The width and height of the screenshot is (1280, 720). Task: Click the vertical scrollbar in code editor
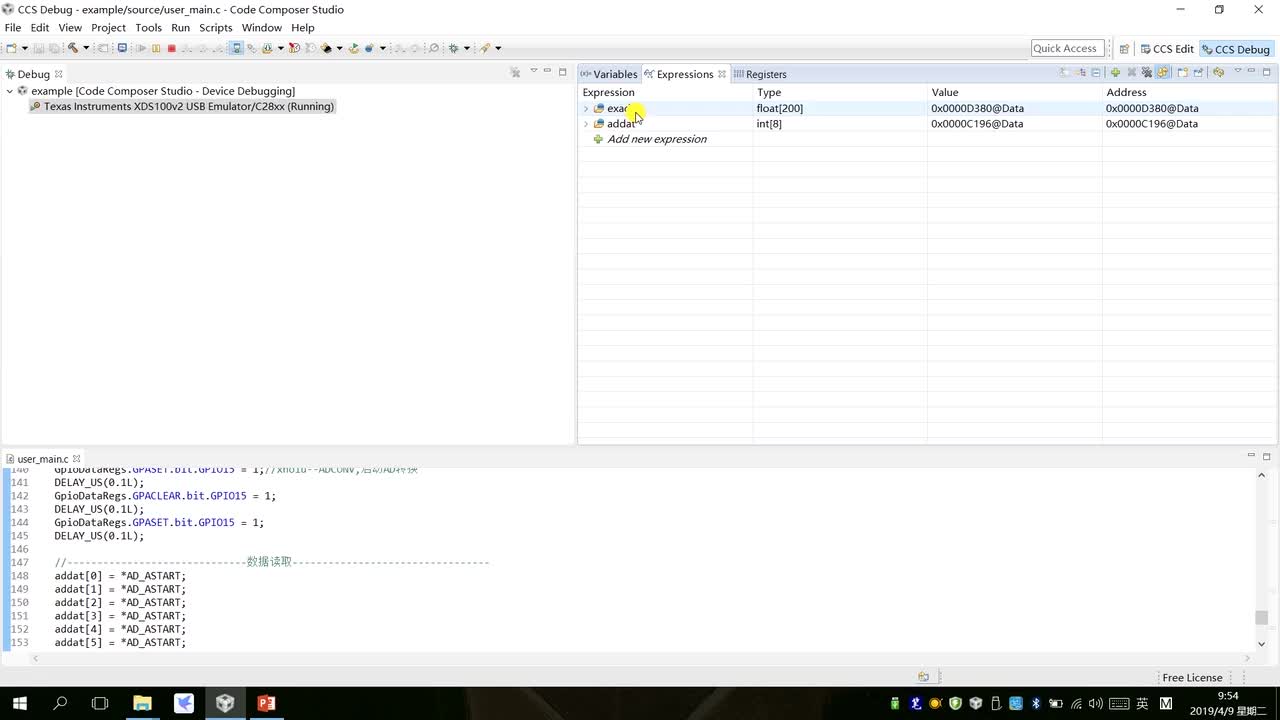(1261, 617)
